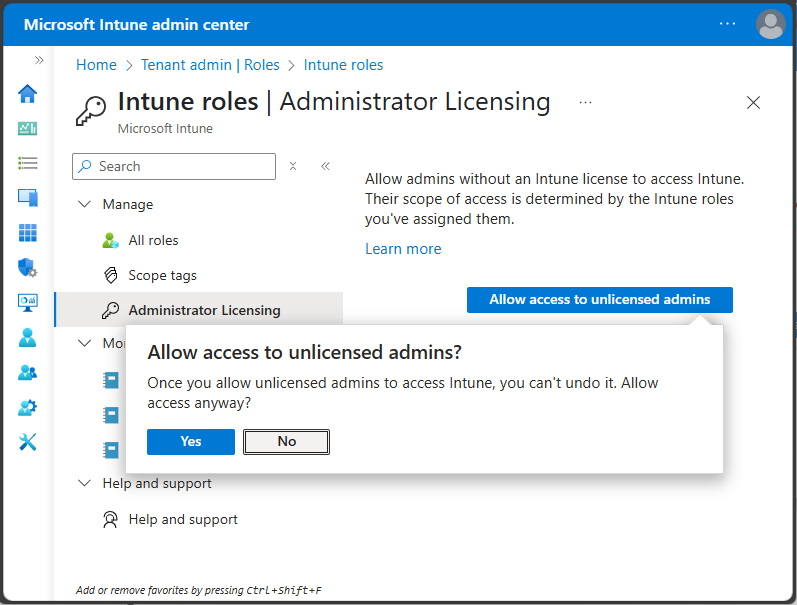The height and width of the screenshot is (605, 797).
Task: Click the user account avatar
Action: tap(771, 24)
